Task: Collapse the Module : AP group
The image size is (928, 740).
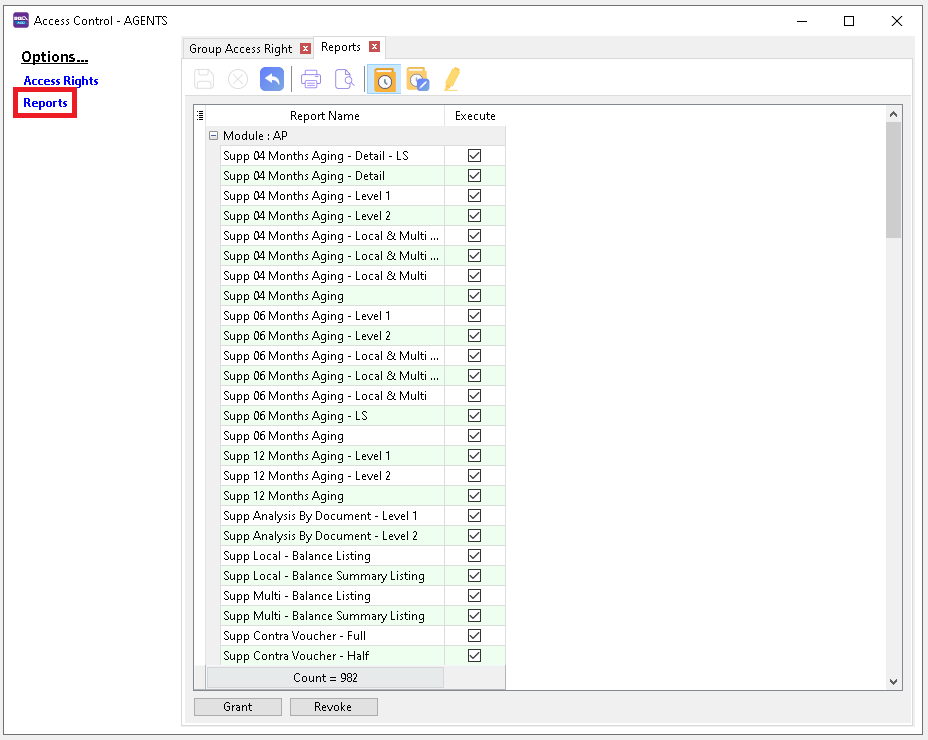Action: click(213, 136)
